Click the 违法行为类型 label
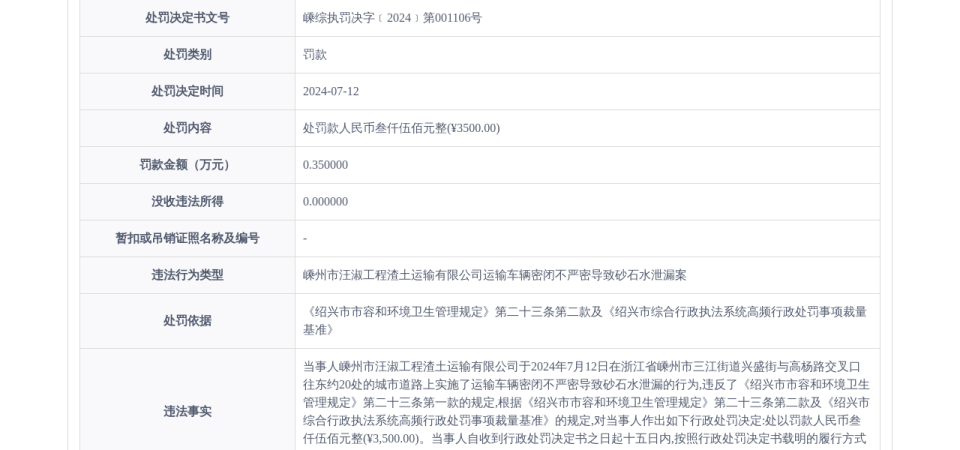Viewport: 960px width, 450px height. click(x=187, y=275)
